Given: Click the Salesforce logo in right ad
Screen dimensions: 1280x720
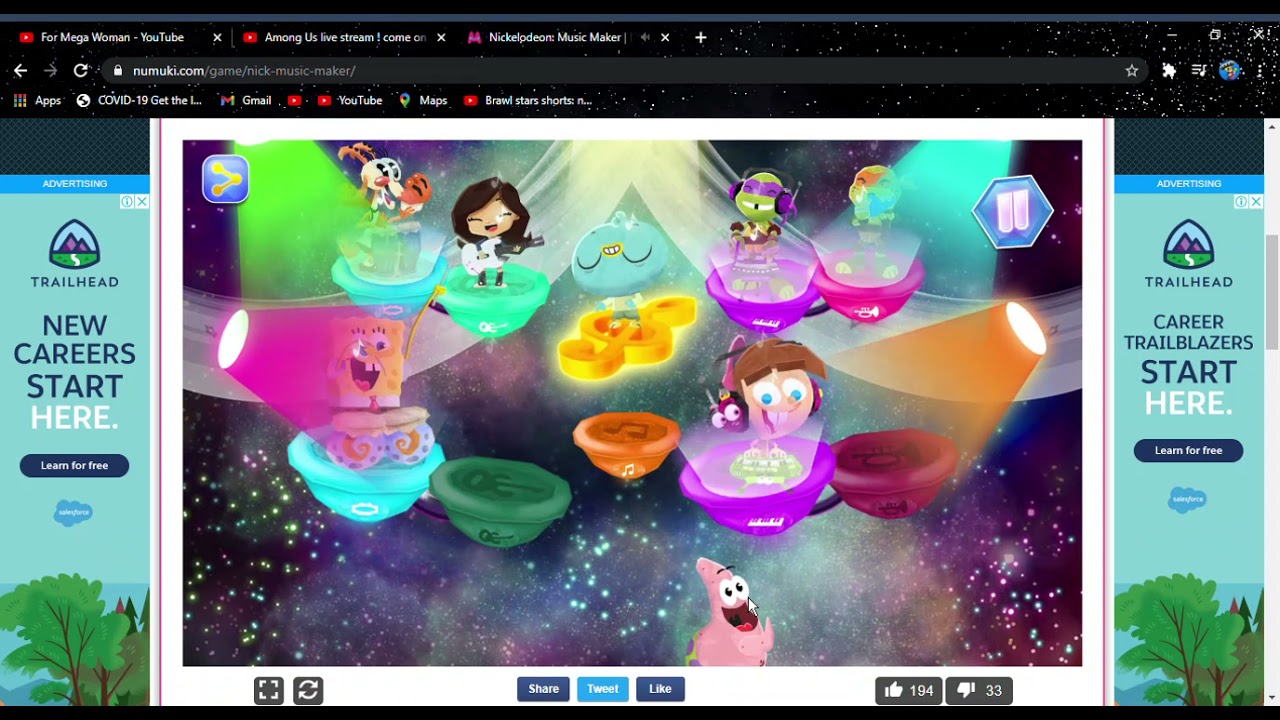Looking at the screenshot, I should 1188,498.
